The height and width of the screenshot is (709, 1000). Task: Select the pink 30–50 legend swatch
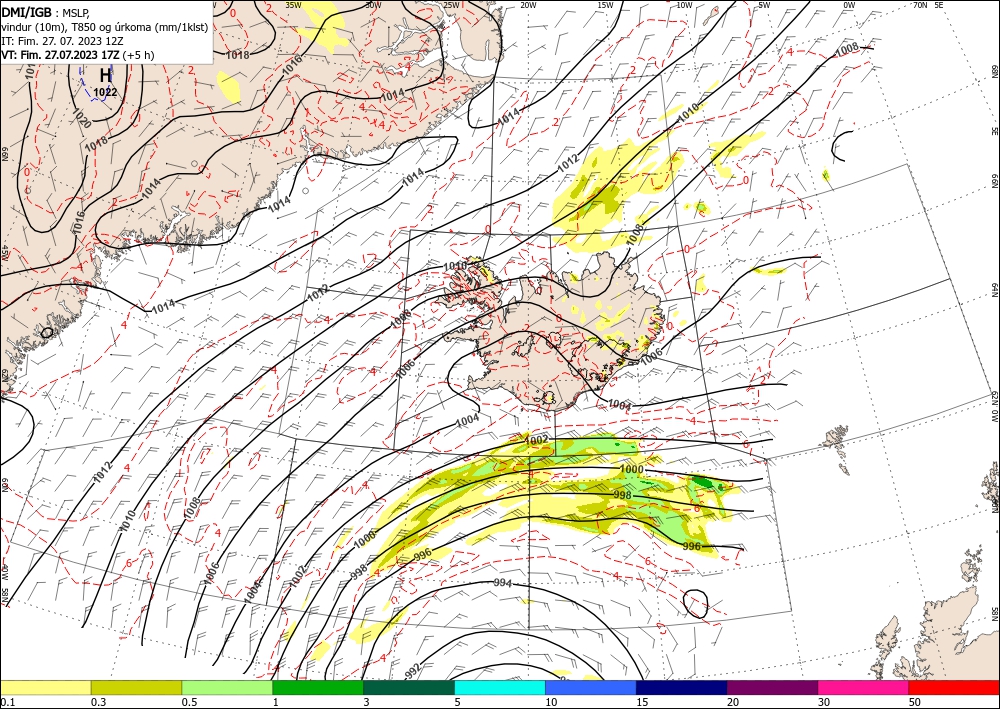[x=864, y=687]
